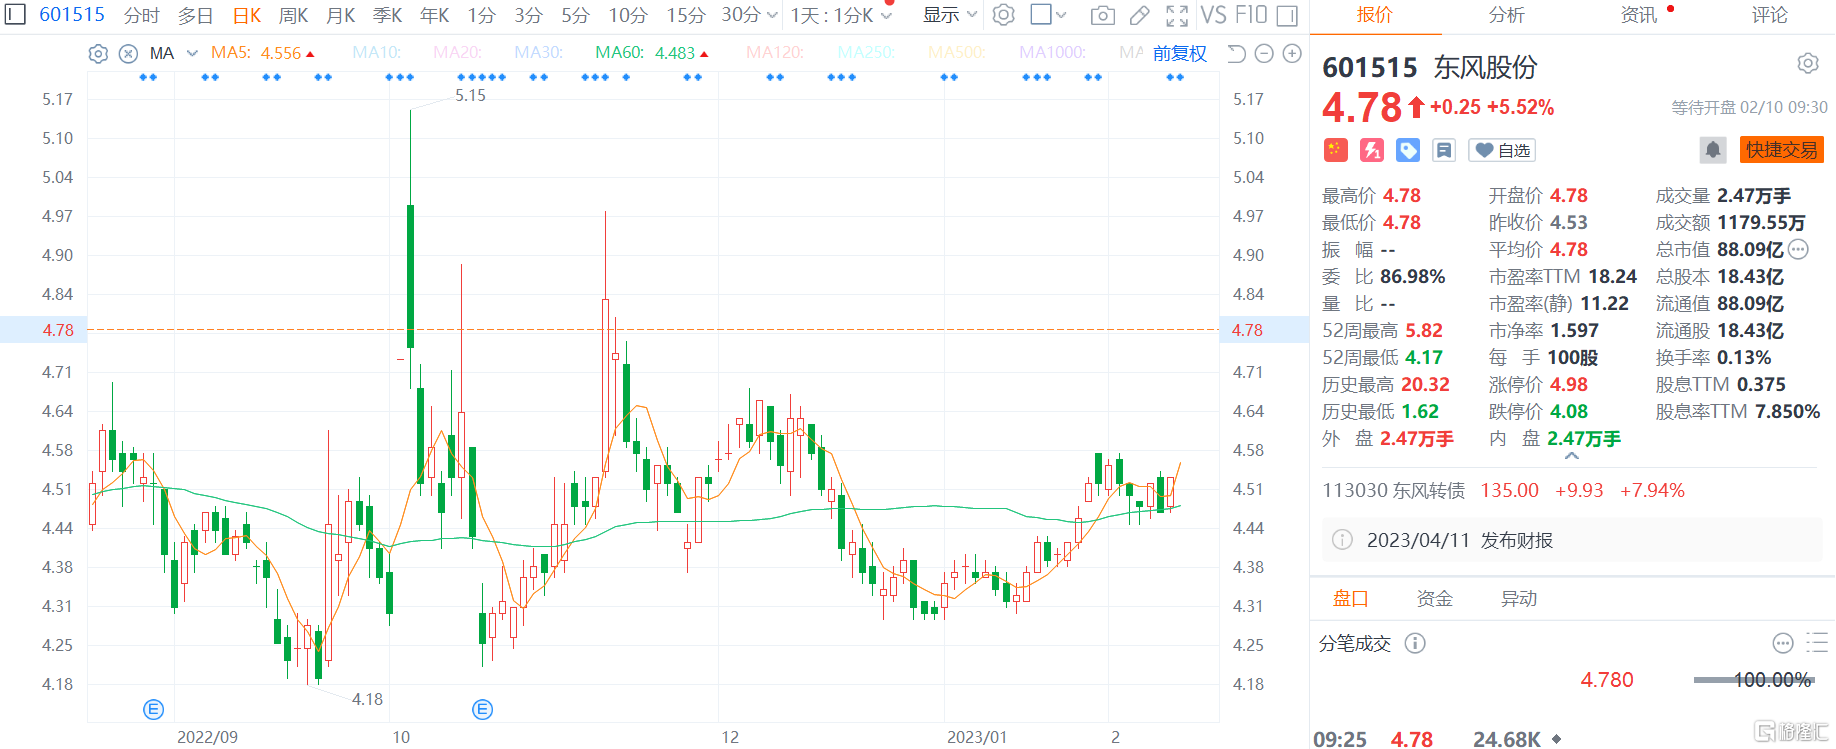Toggle MA250 moving average line
Image resolution: width=1836 pixels, height=749 pixels.
pyautogui.click(x=866, y=53)
